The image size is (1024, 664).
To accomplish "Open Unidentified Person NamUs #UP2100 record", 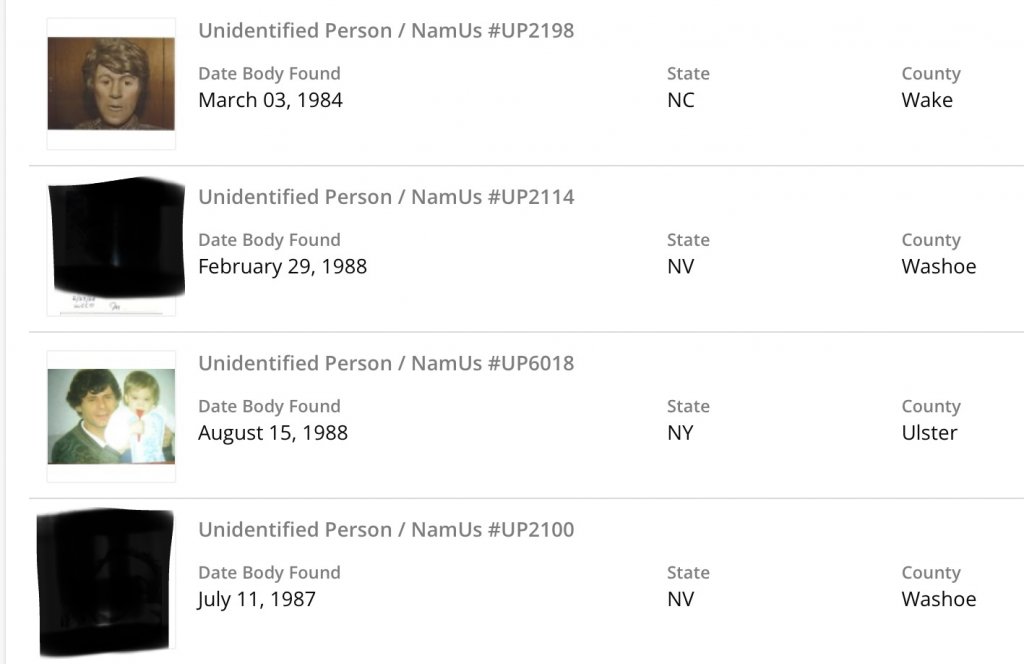I will point(386,529).
